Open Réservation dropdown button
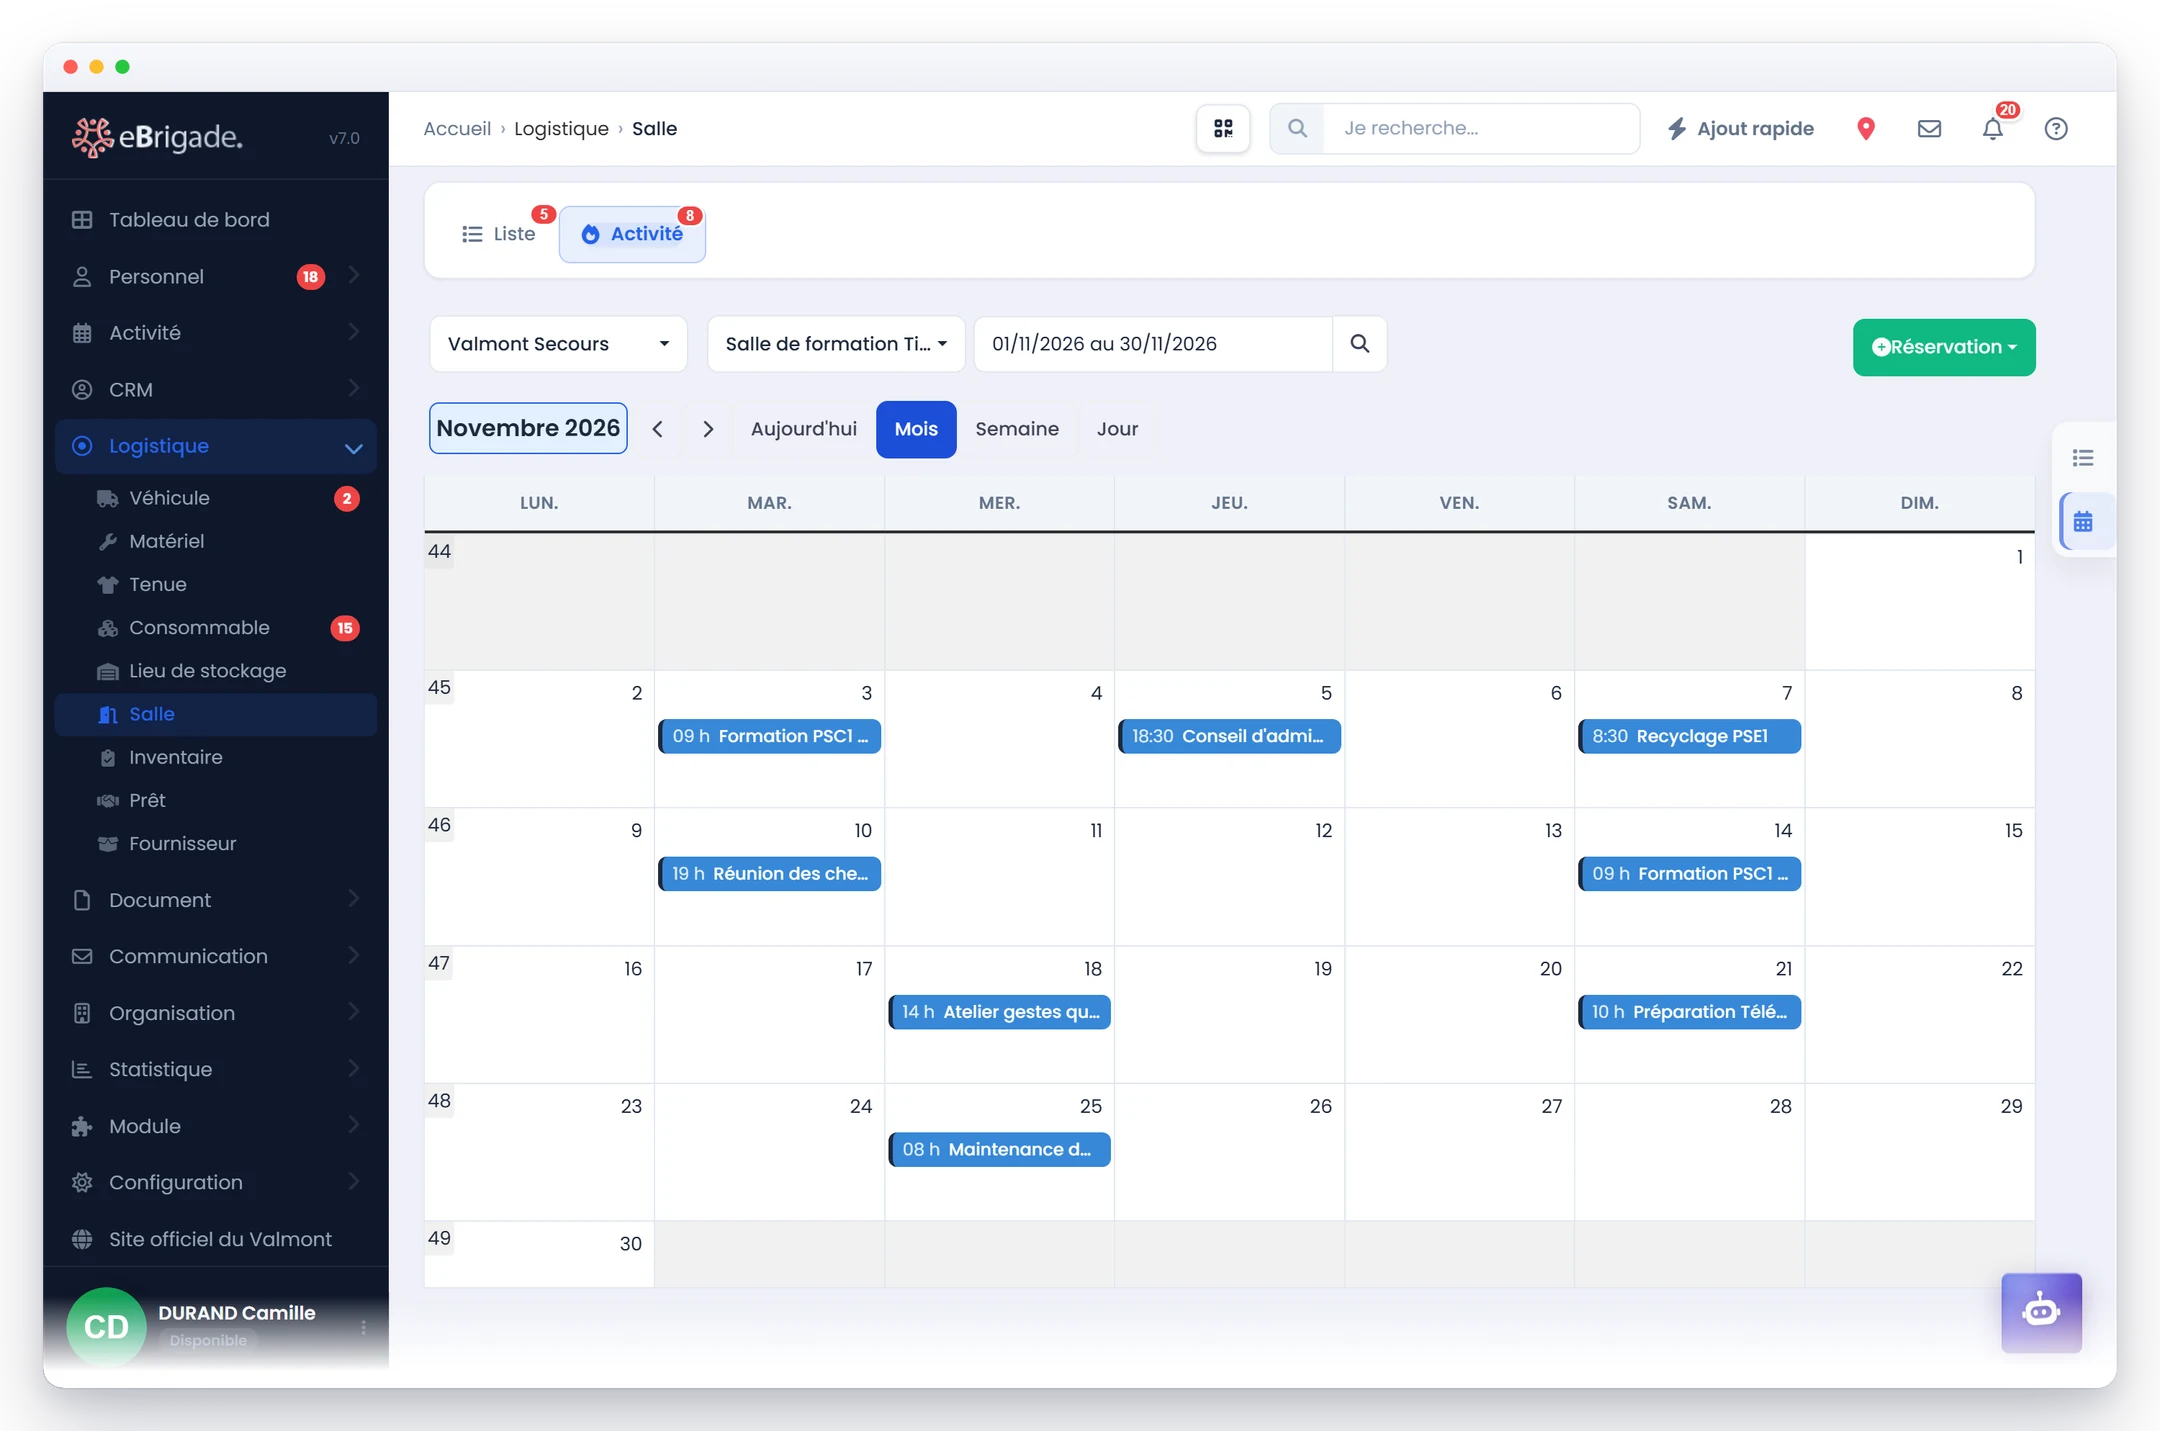 click(x=1944, y=347)
